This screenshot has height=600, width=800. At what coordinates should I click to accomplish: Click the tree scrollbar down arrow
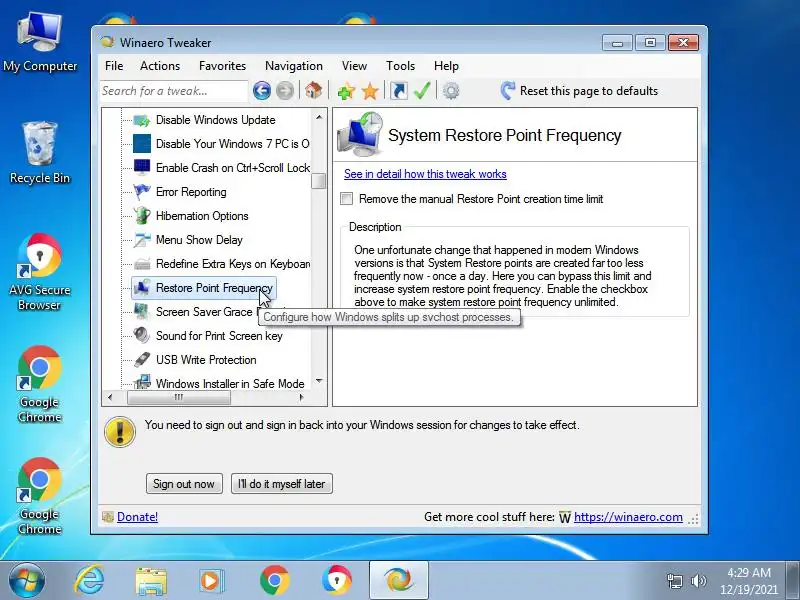coord(319,381)
